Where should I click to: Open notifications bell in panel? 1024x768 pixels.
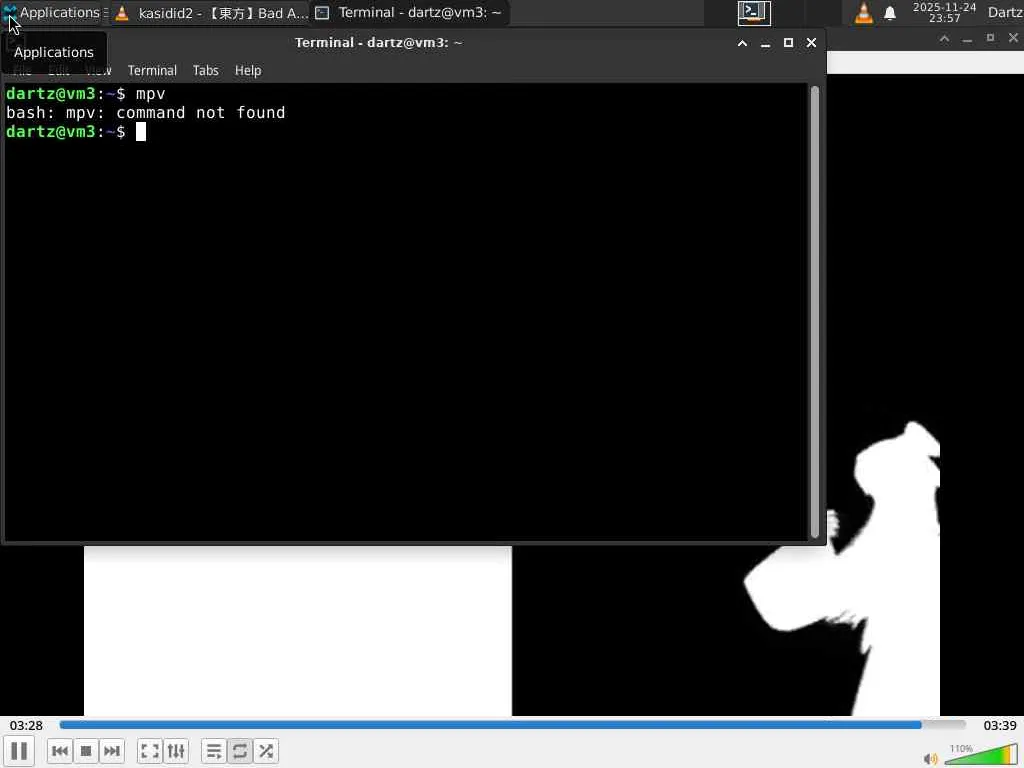(890, 13)
